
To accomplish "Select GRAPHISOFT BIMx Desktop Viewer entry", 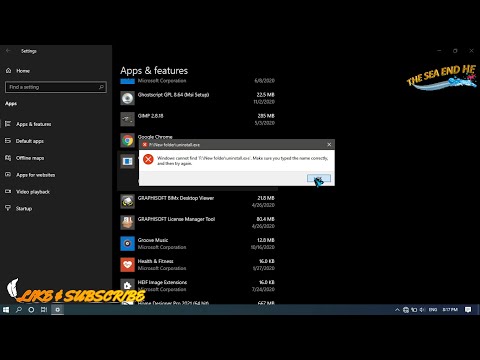I will pos(176,198).
